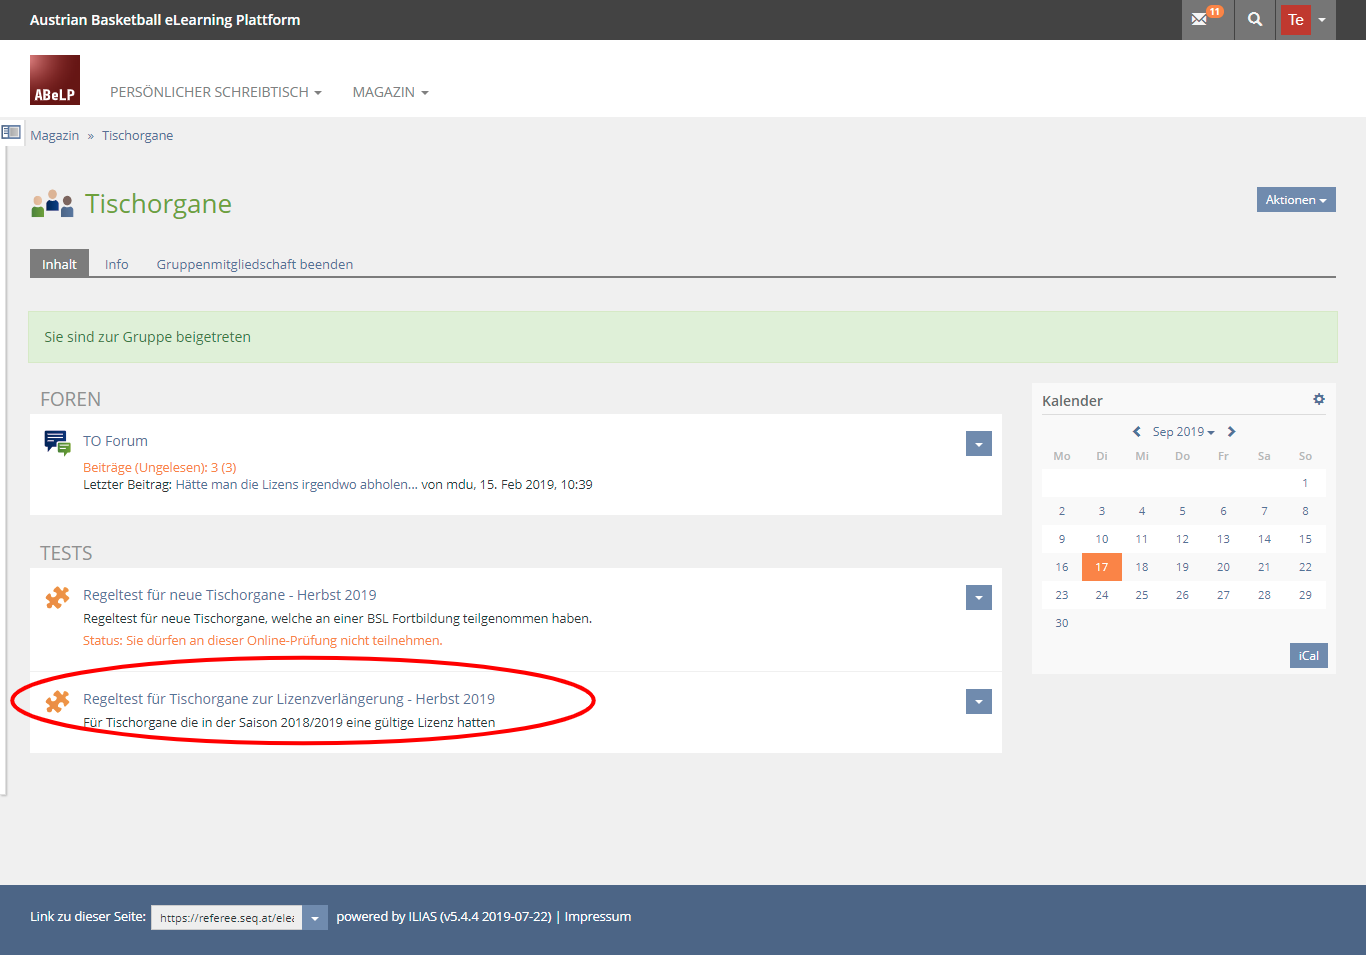Click Gruppenmitgliedschaft beenden tab
The height and width of the screenshot is (955, 1366).
(254, 264)
